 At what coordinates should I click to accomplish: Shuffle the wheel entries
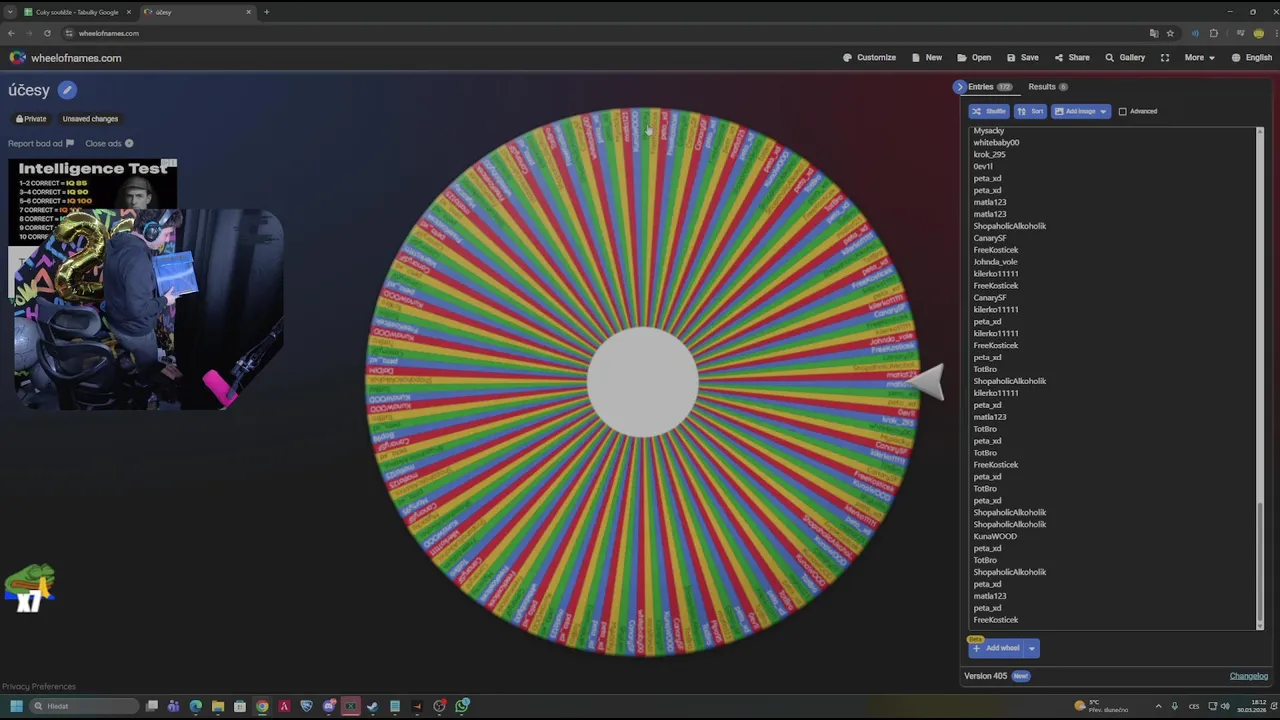click(x=989, y=111)
